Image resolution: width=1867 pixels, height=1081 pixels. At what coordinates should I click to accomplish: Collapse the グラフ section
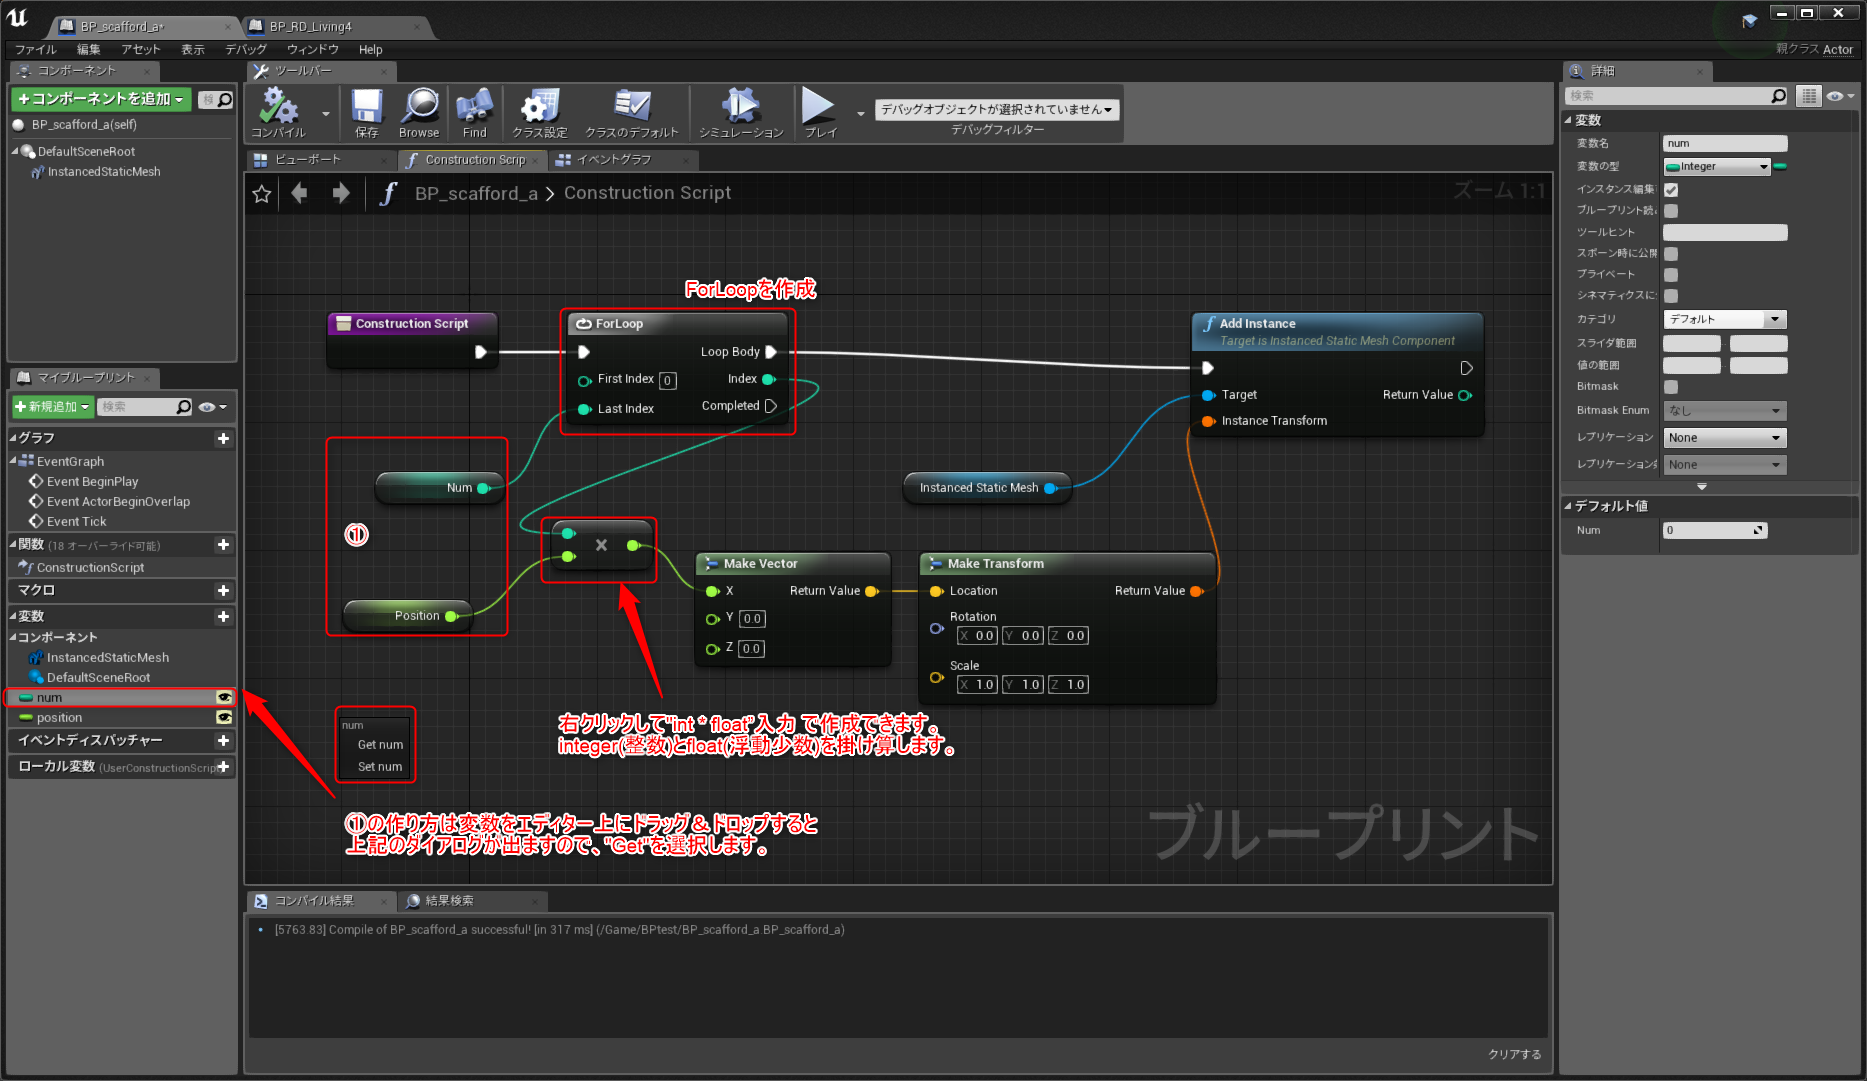point(13,438)
